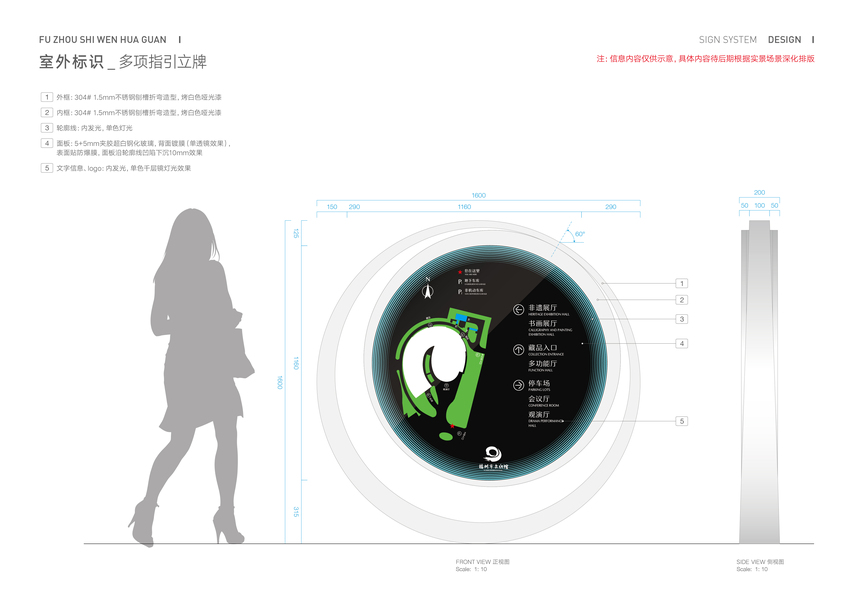The image size is (849, 600).
Task: Click the '非遗展厅' label on the sign
Action: pos(543,308)
